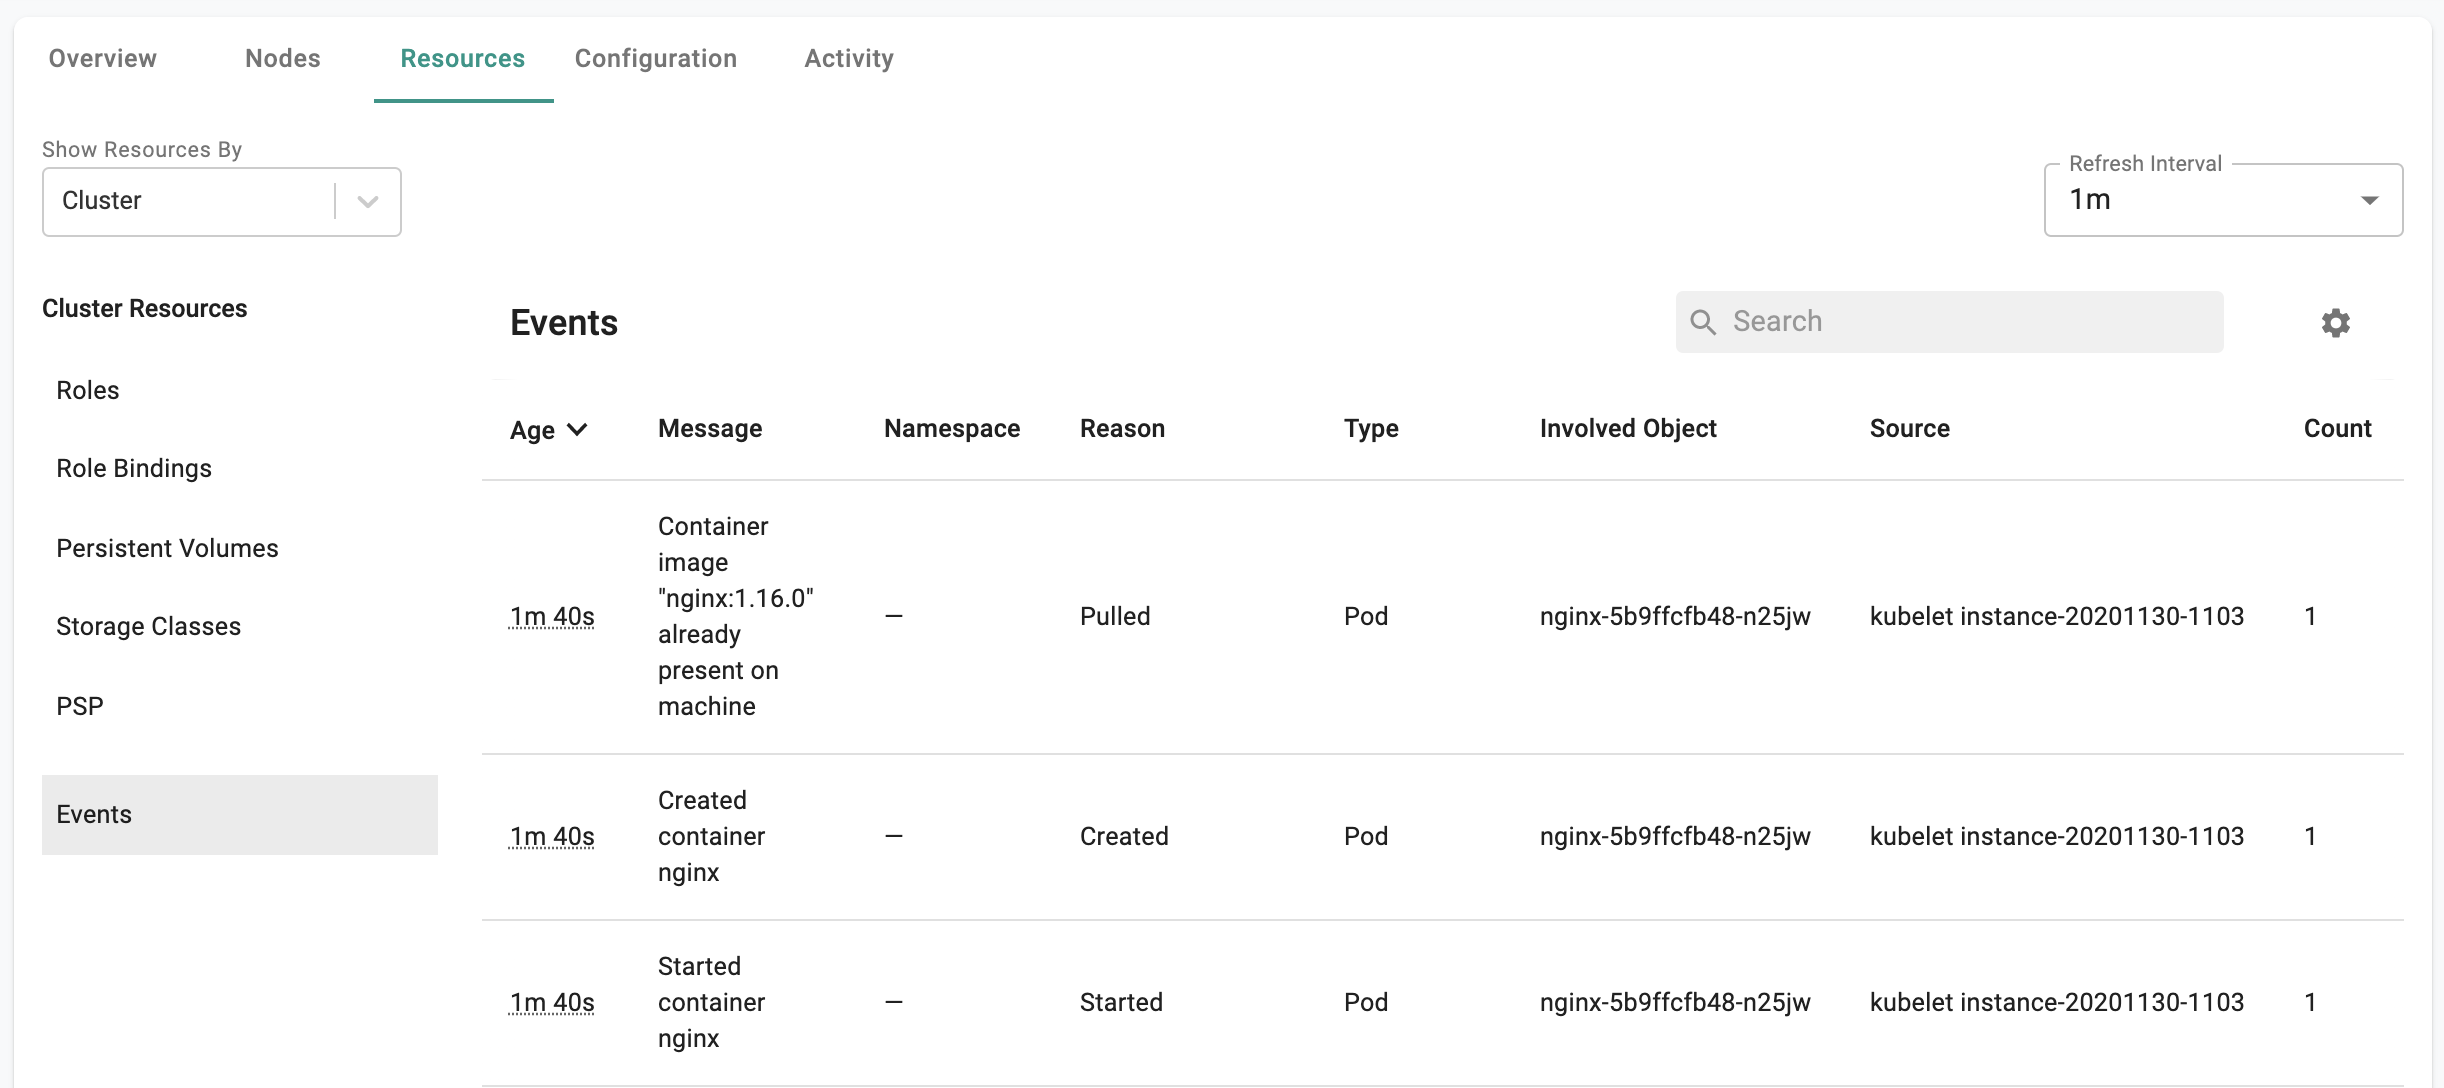Expand the Refresh Interval 1m dropdown
The image size is (2444, 1088).
[2223, 200]
